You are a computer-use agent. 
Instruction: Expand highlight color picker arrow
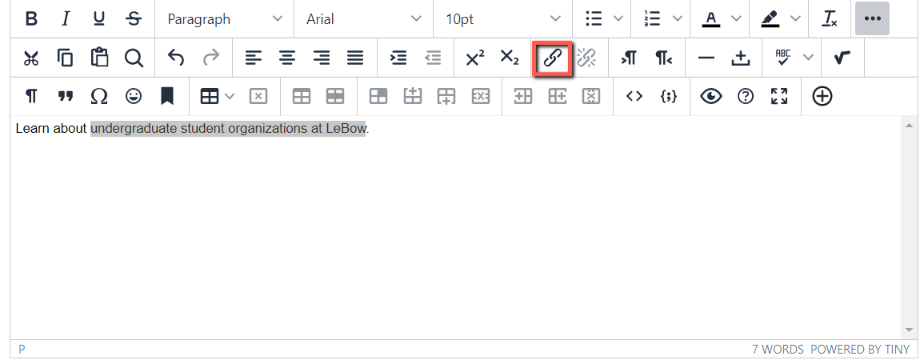[x=796, y=19]
